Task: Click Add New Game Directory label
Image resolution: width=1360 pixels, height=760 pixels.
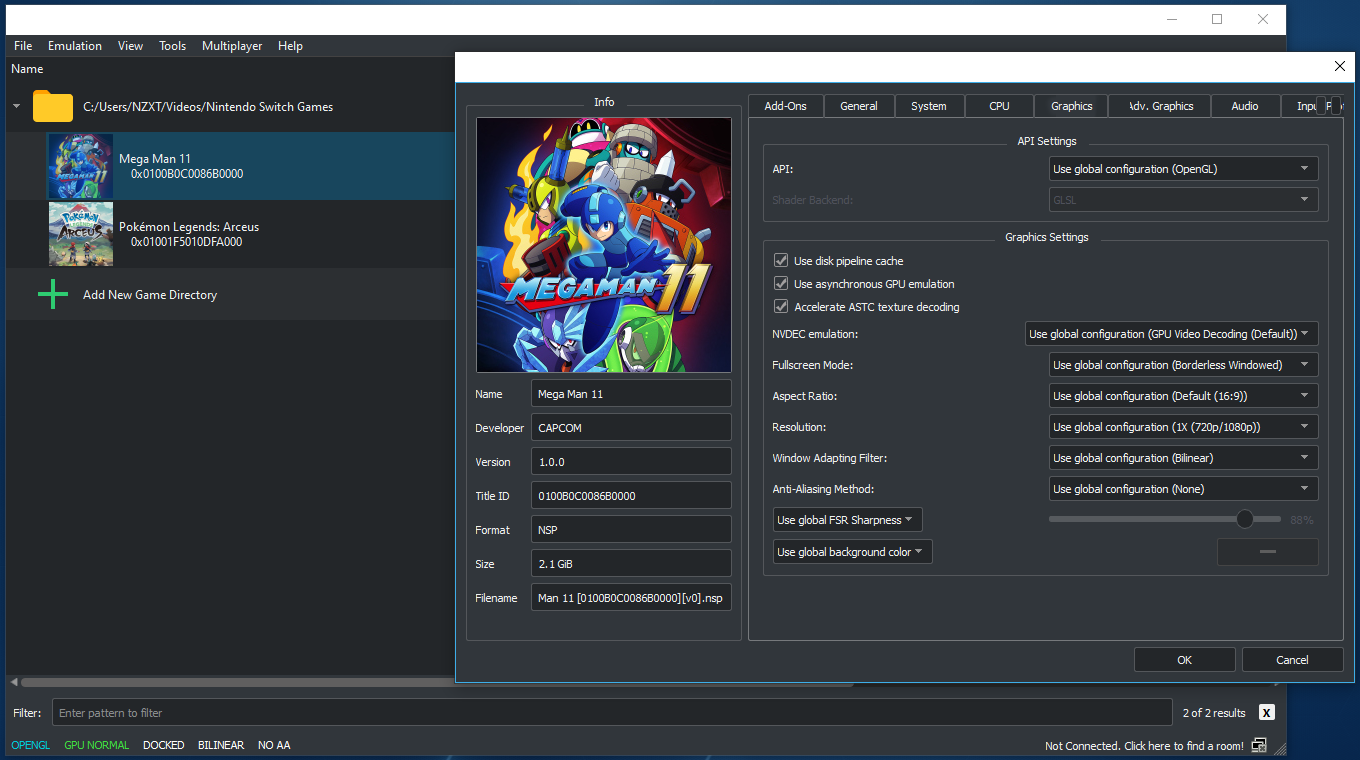Action: (150, 295)
